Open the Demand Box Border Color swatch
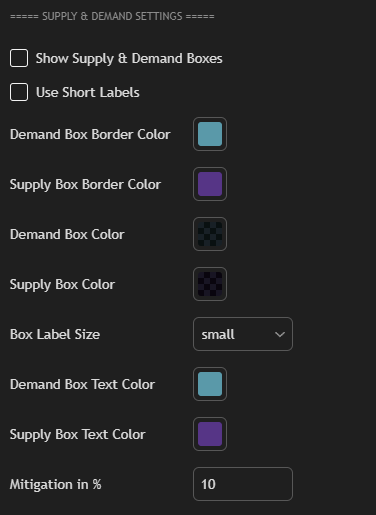 coord(210,134)
